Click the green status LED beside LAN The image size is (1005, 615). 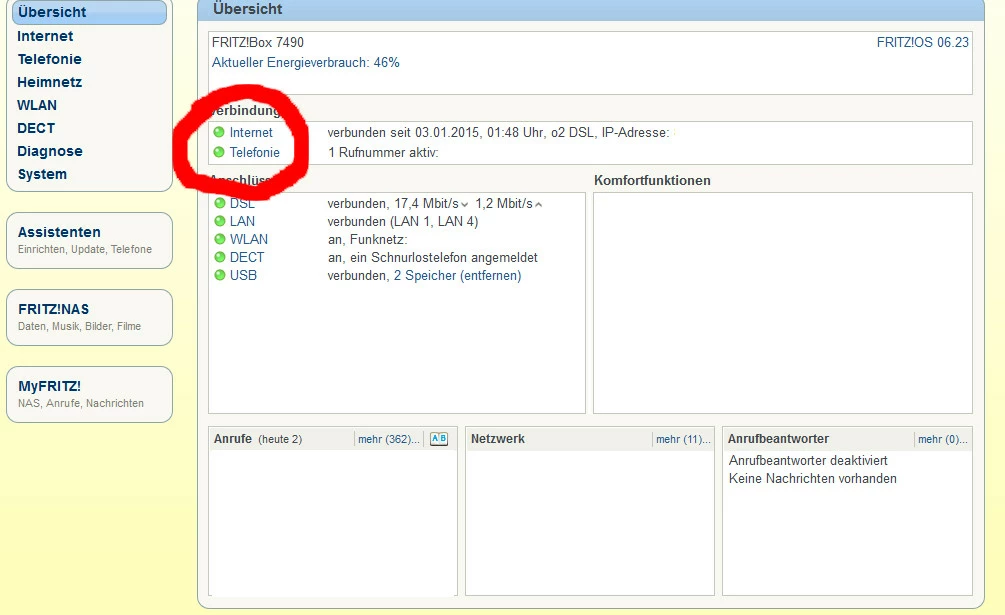click(219, 221)
